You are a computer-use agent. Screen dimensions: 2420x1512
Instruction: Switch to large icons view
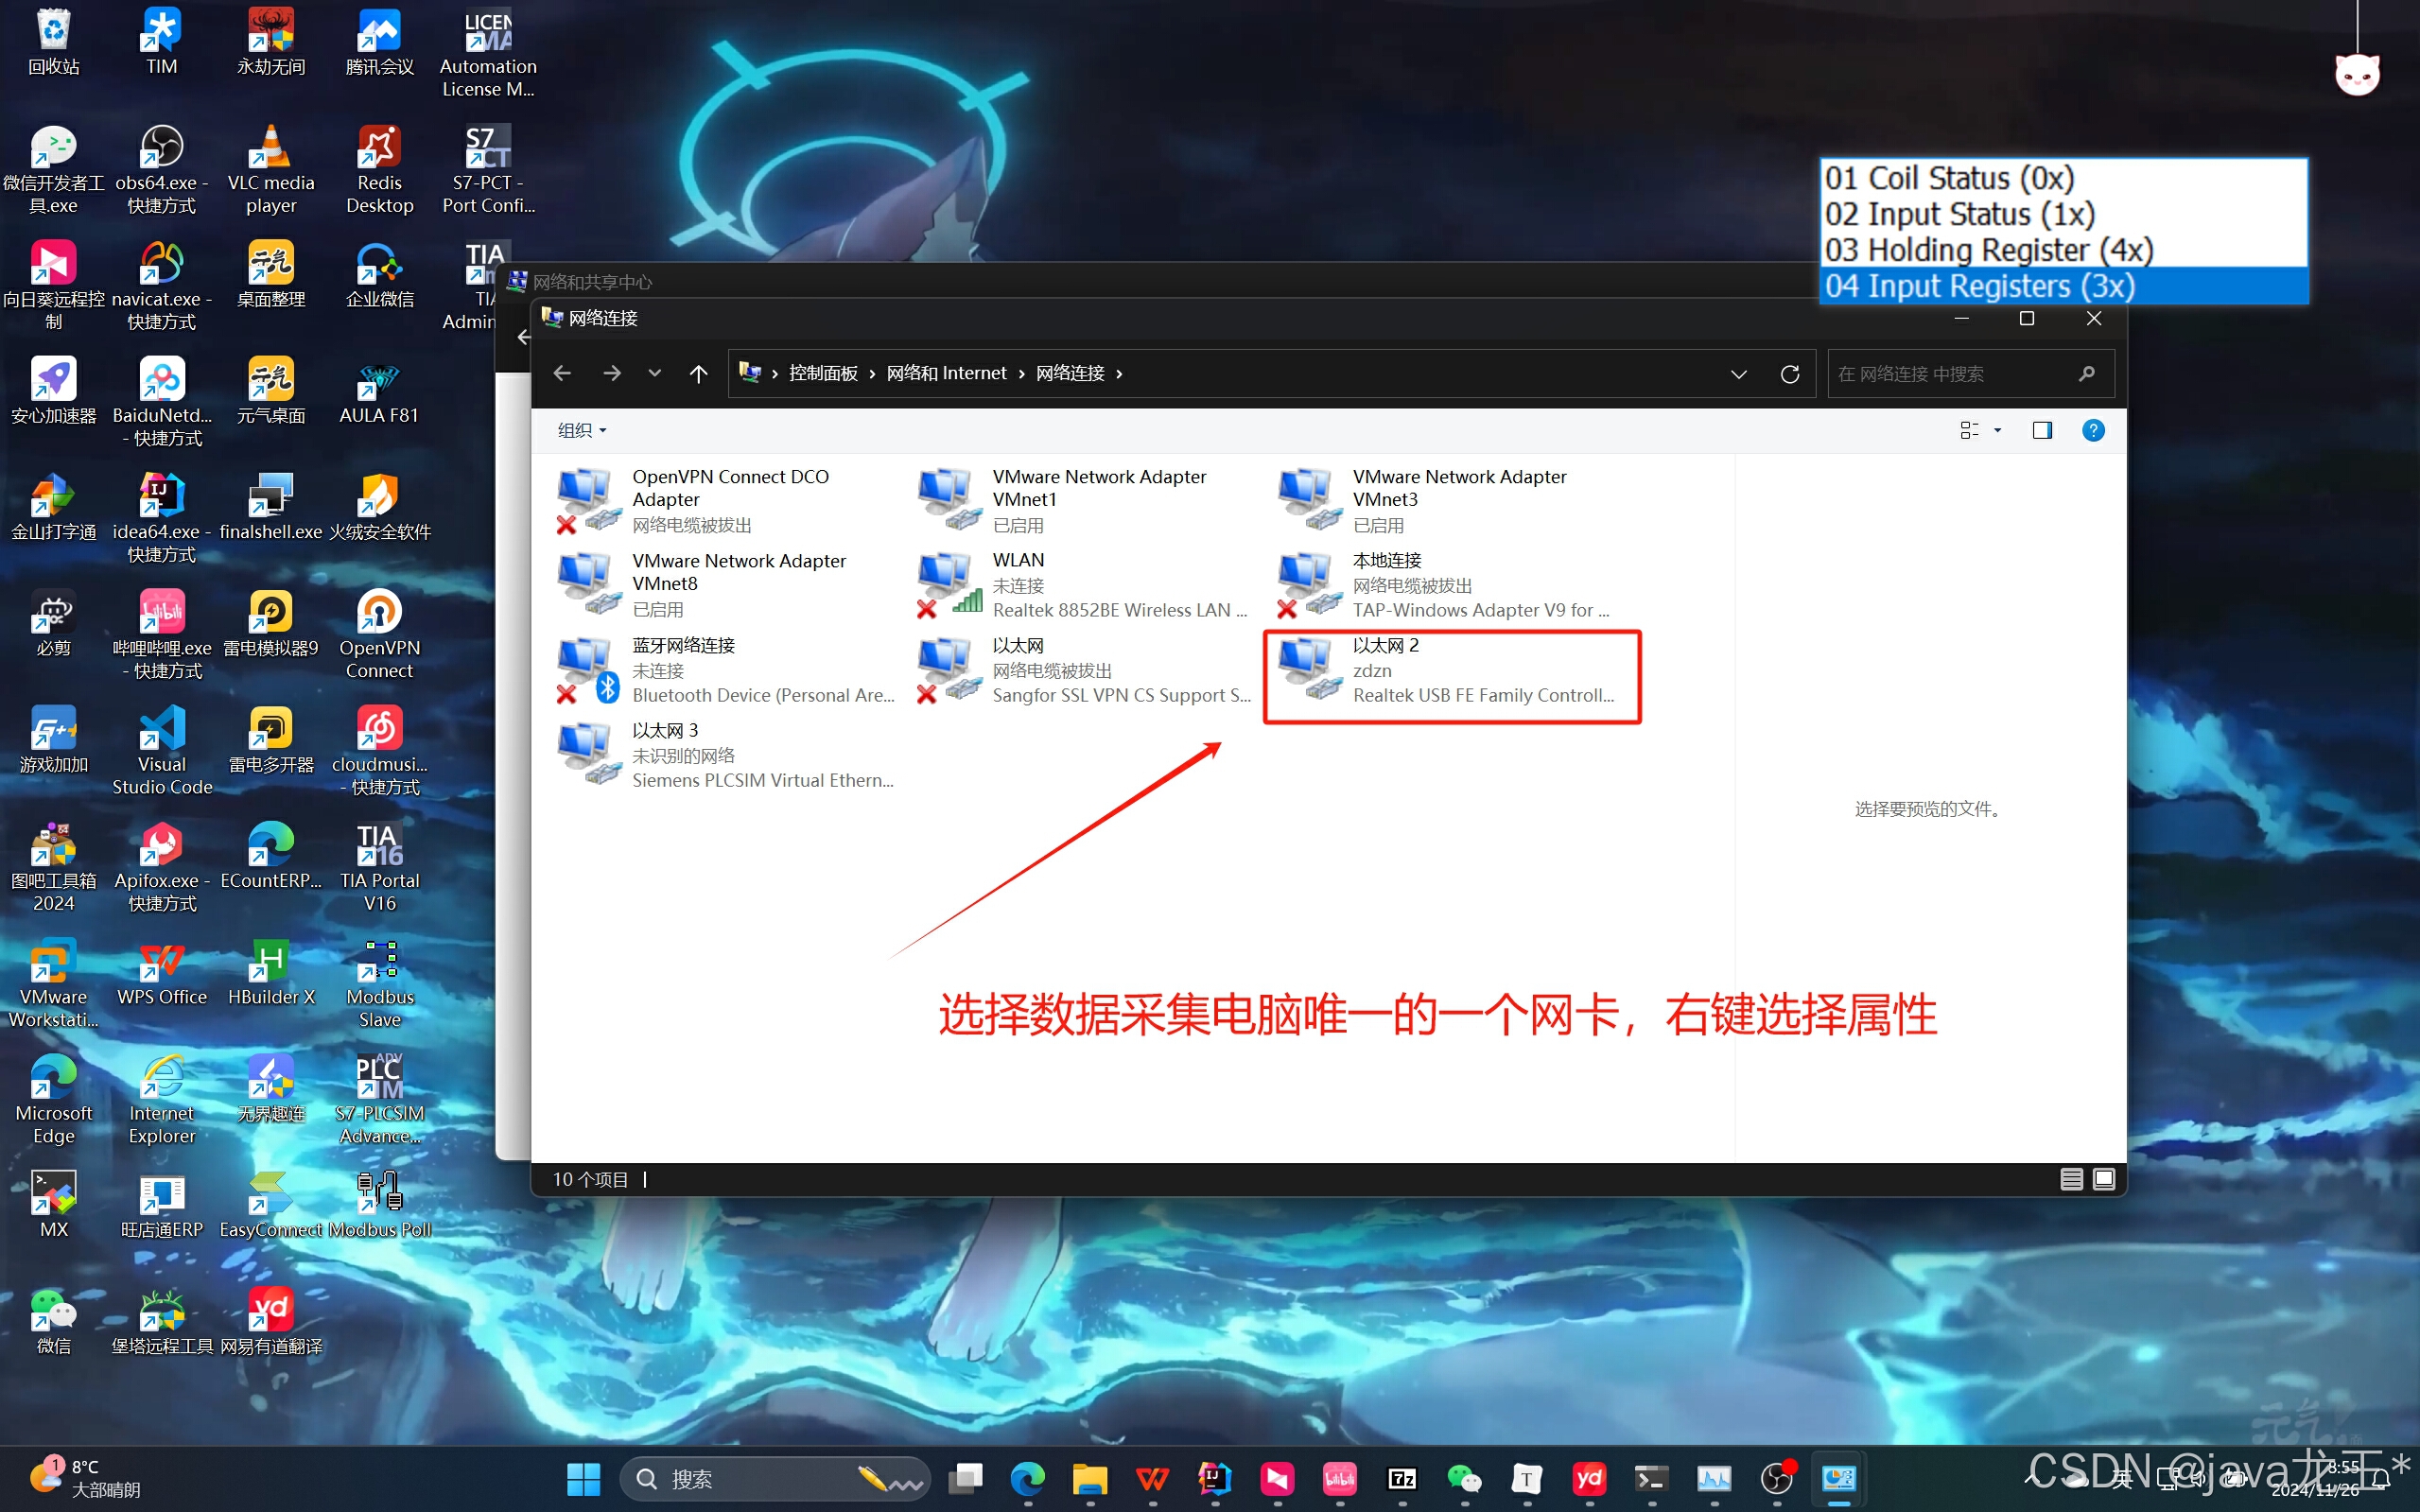2104,1180
